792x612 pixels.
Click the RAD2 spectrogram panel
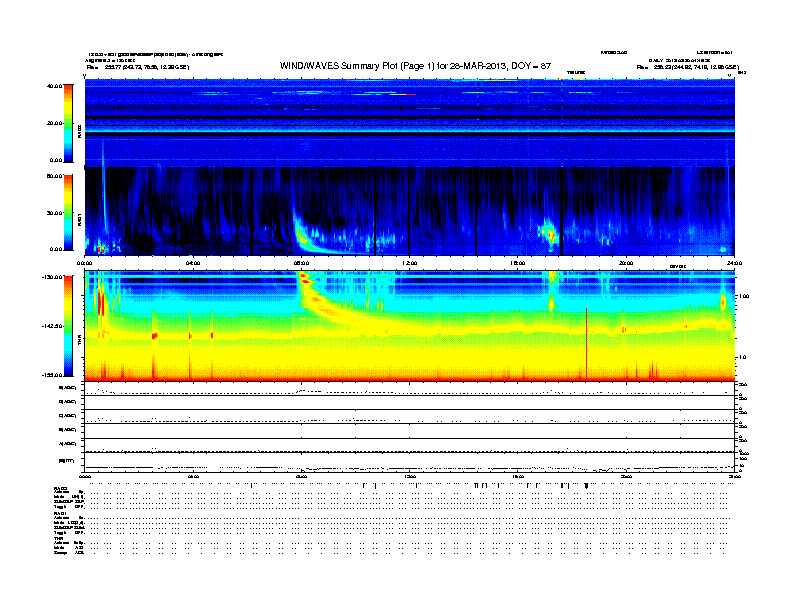tap(410, 123)
